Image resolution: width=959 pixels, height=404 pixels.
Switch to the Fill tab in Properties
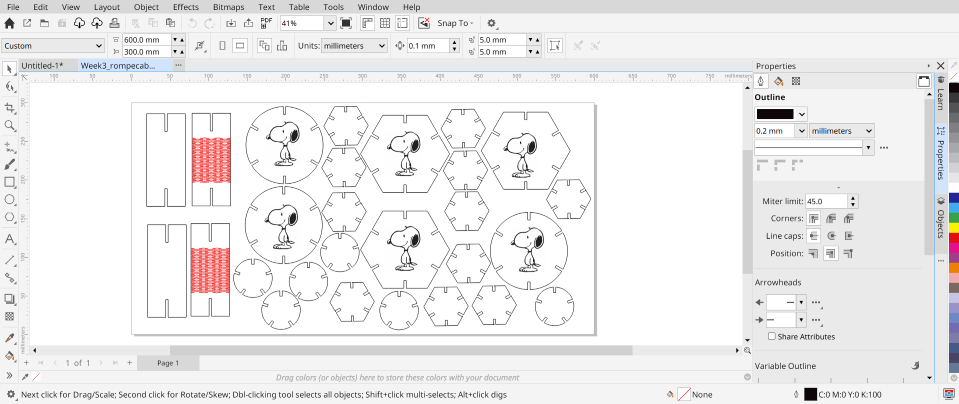tap(778, 81)
